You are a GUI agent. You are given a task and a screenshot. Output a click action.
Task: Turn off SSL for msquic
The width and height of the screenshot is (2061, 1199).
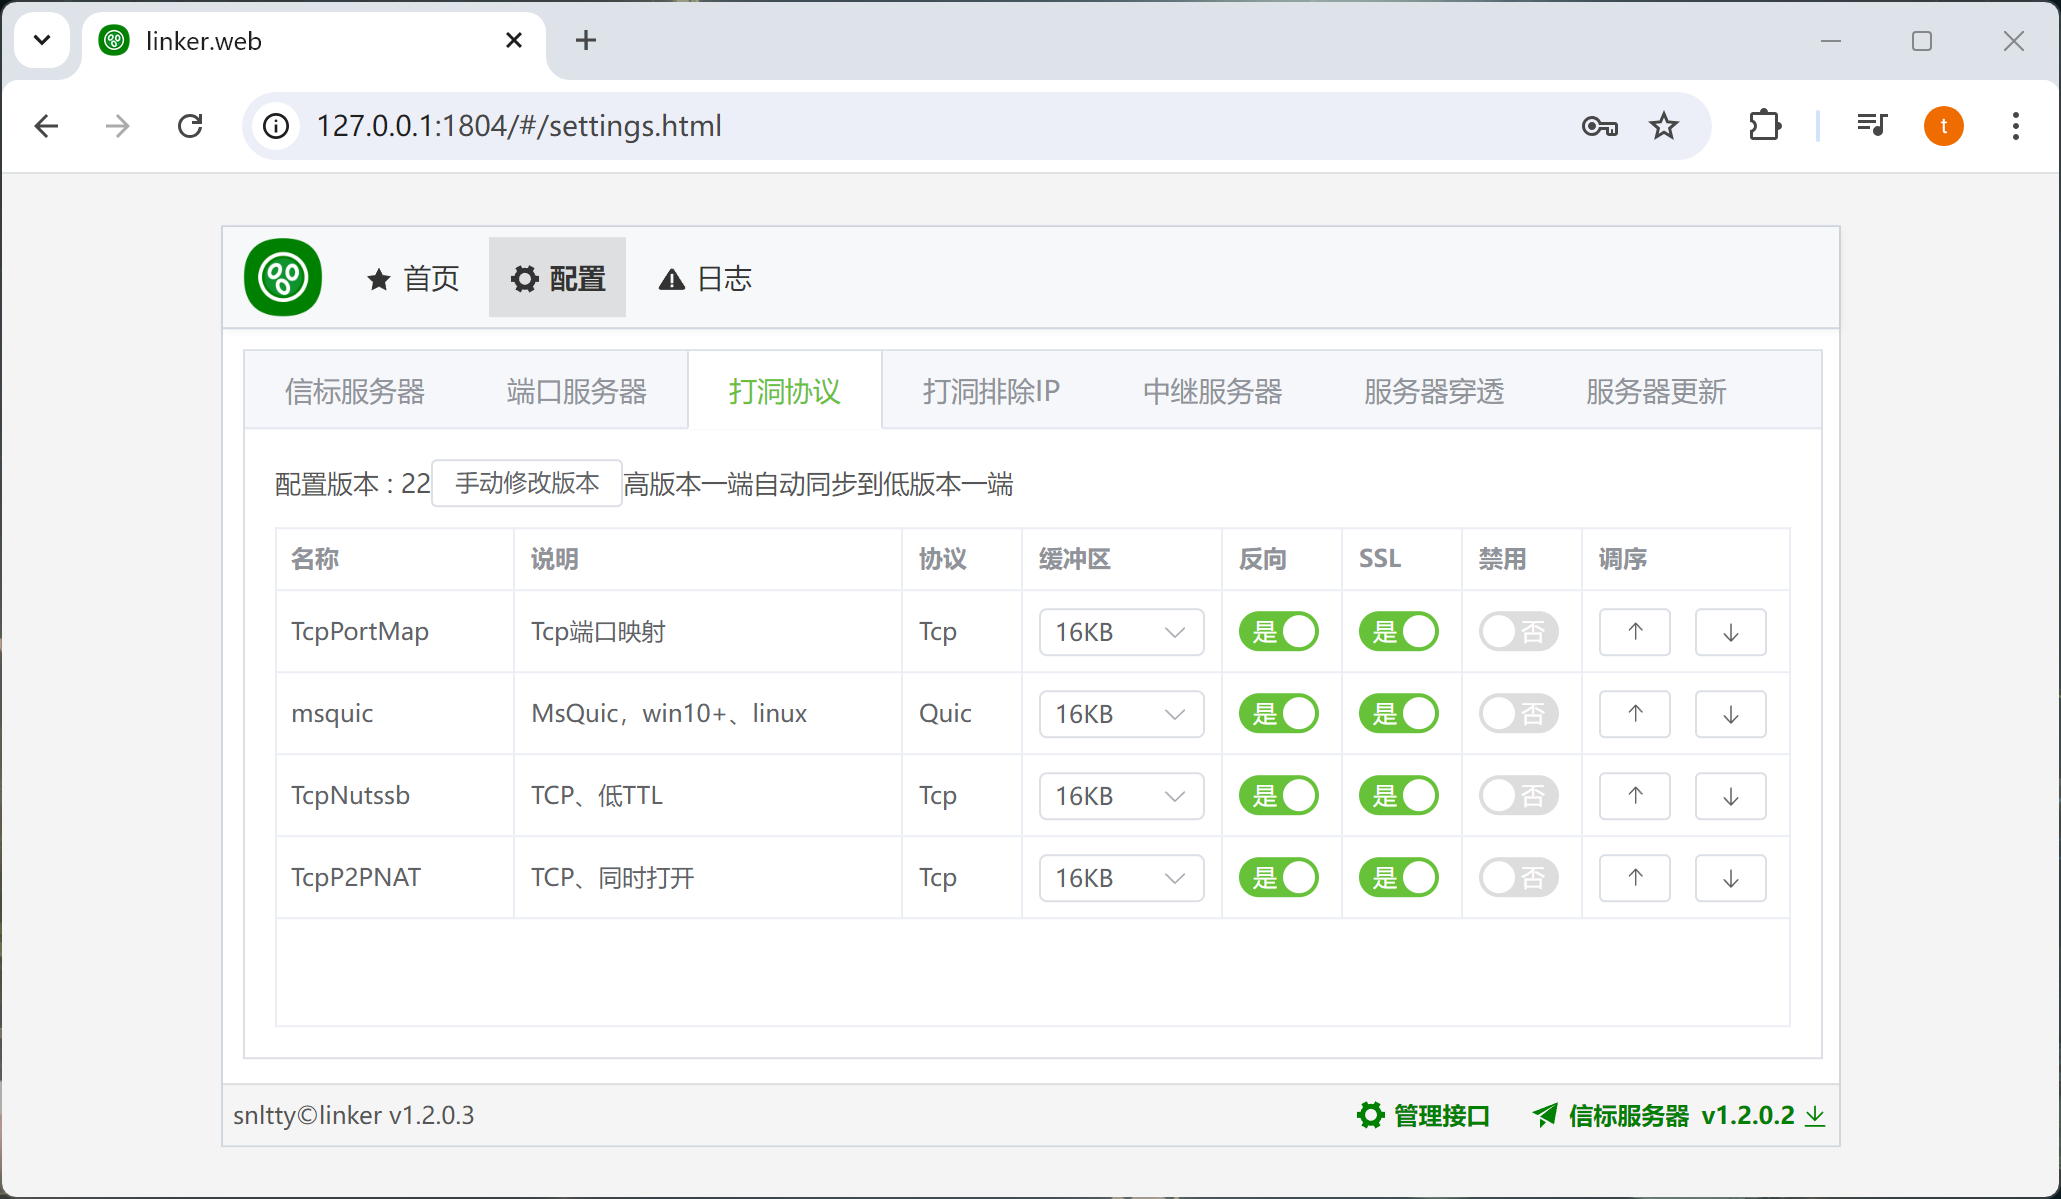click(1398, 714)
